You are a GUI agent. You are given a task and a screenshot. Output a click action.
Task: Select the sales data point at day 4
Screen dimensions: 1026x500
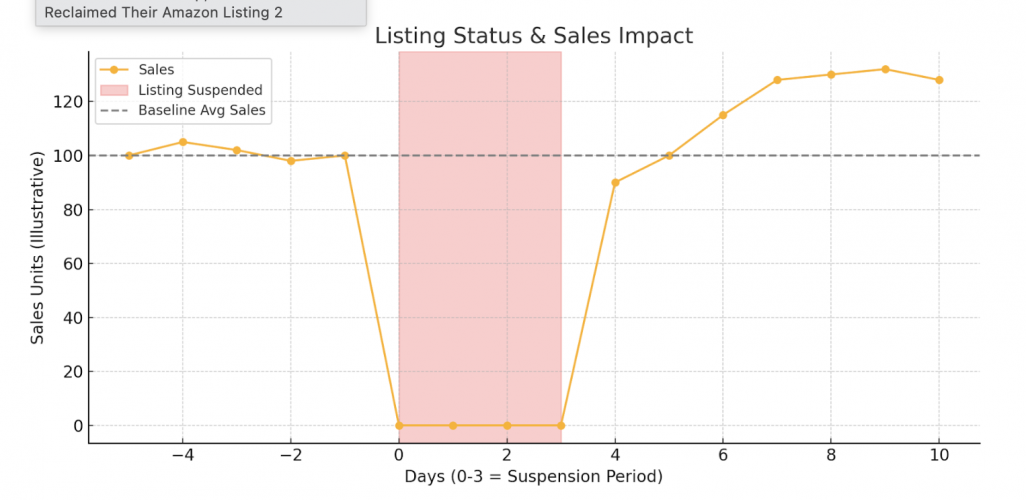[x=615, y=183]
